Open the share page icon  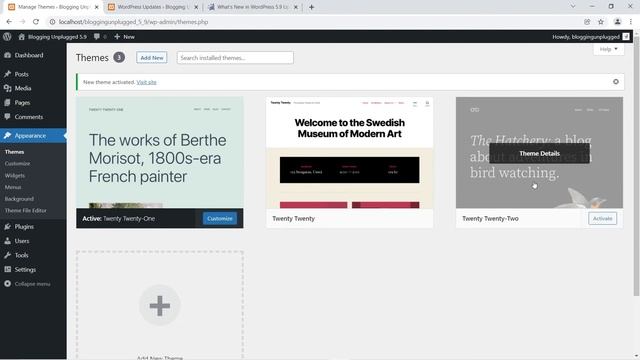point(587,22)
